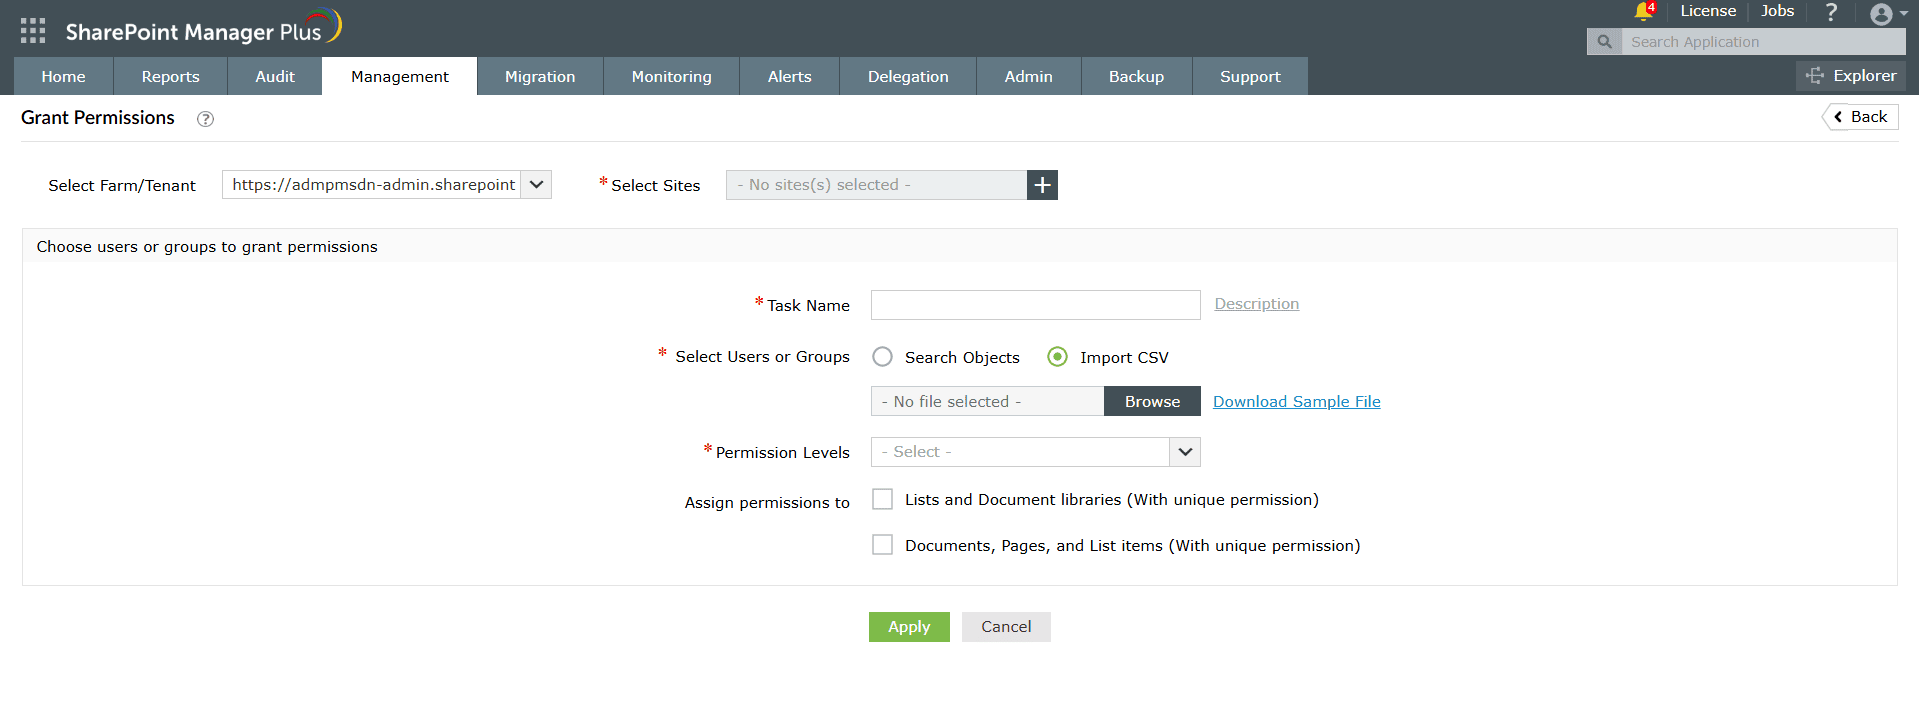Click the Description link

coord(1256,304)
